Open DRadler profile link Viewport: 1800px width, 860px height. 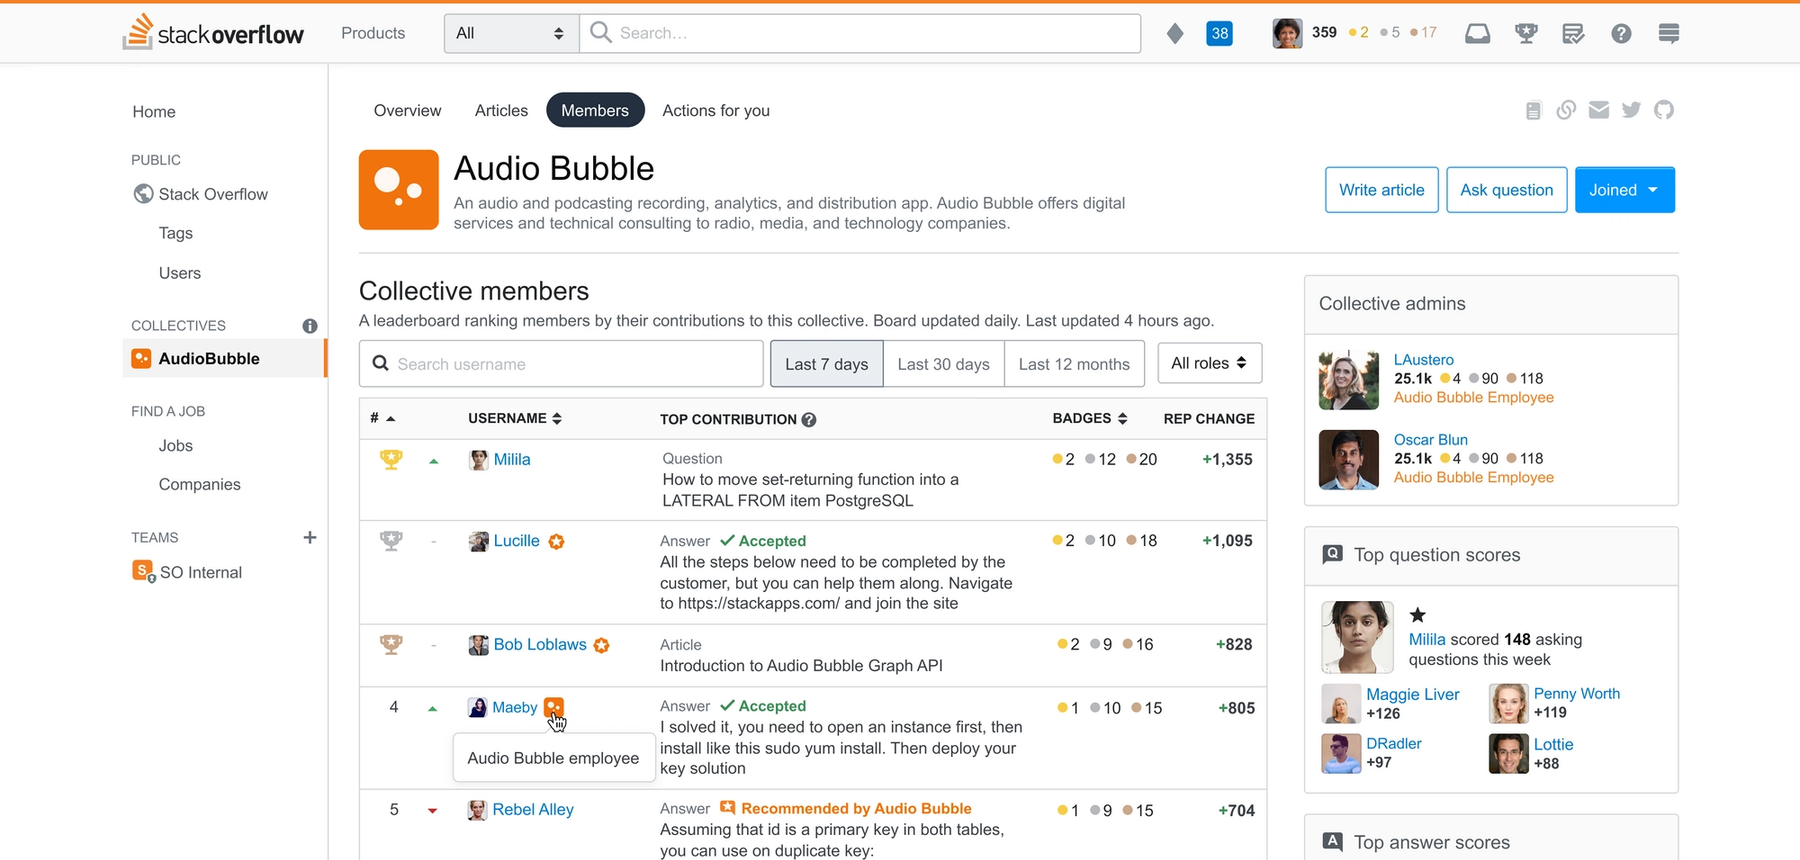pyautogui.click(x=1394, y=744)
